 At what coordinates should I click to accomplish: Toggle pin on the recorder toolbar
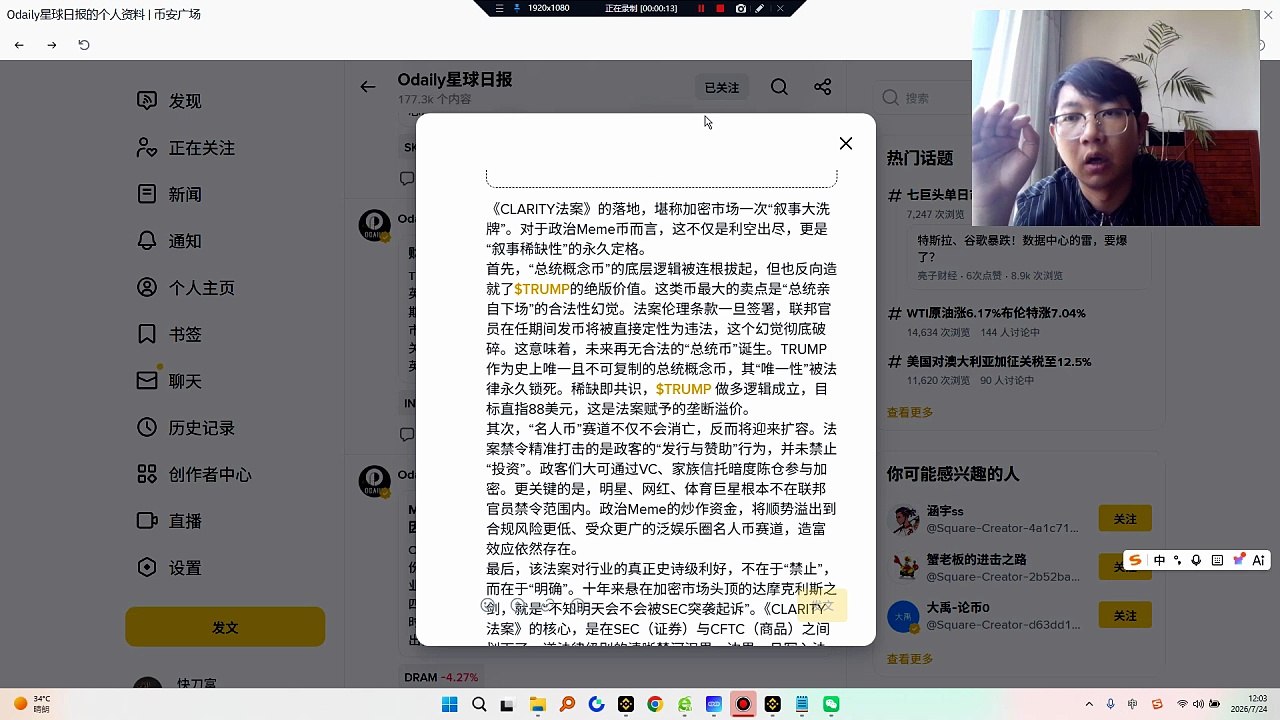517,8
